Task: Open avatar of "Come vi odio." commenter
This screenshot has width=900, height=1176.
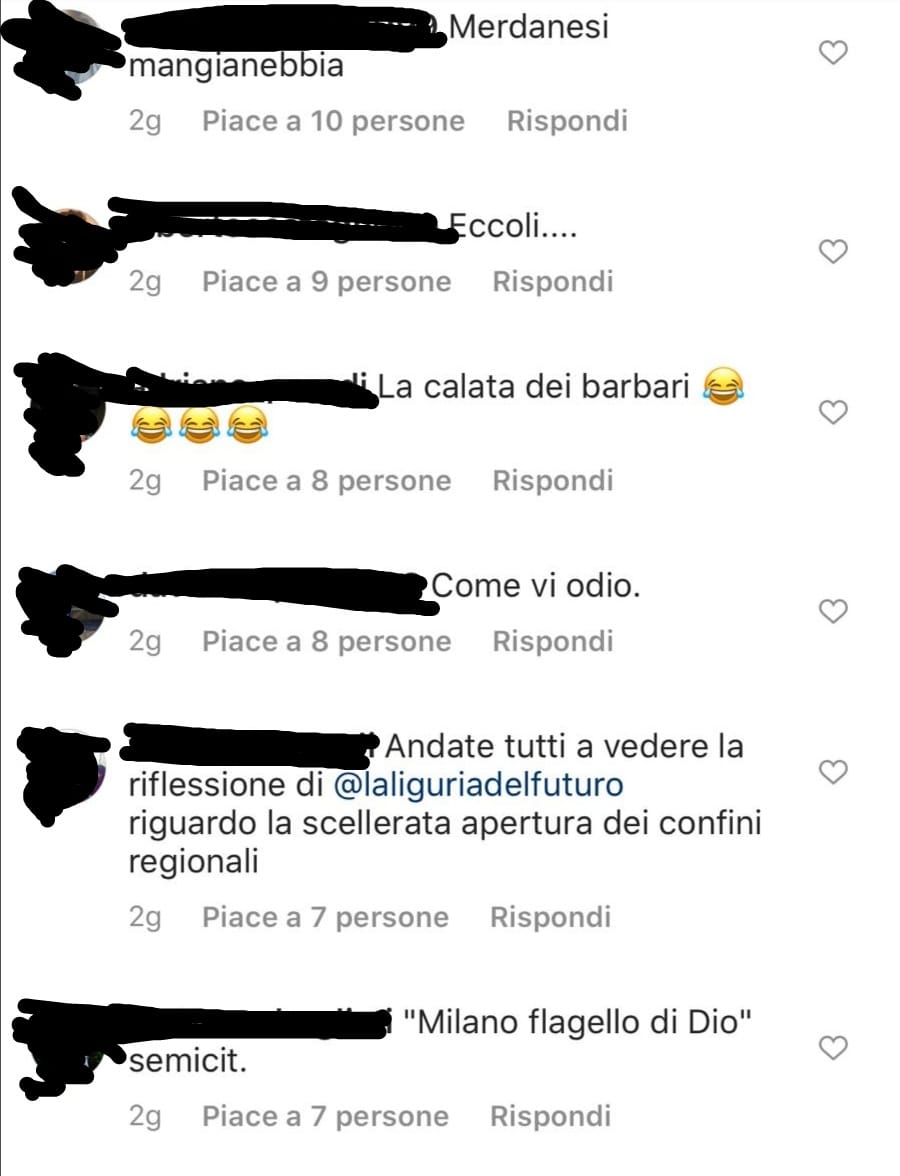Action: pyautogui.click(x=69, y=604)
